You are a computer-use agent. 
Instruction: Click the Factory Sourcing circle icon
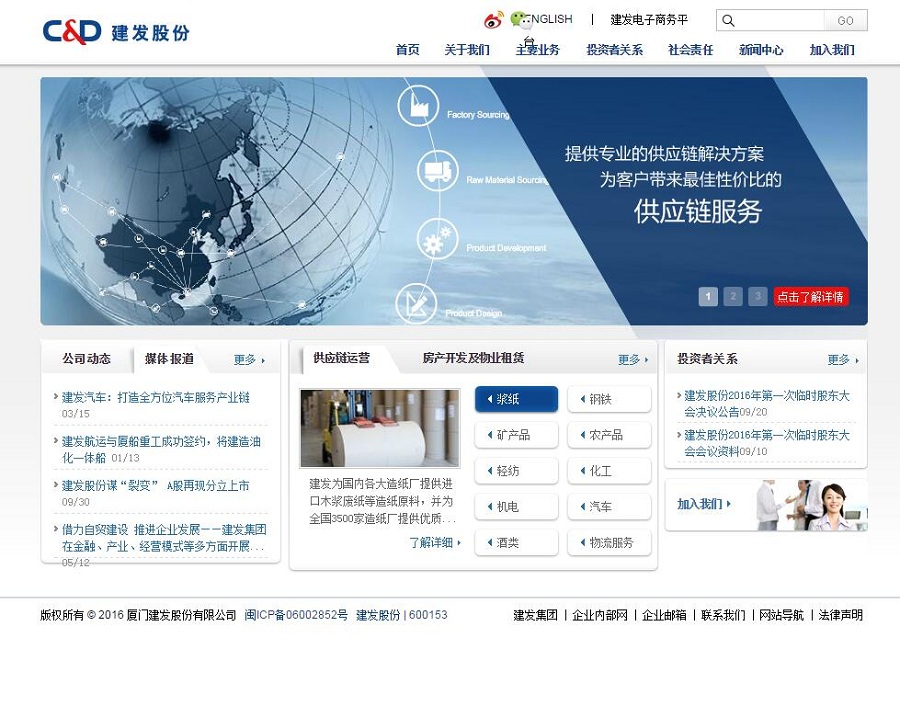[418, 106]
